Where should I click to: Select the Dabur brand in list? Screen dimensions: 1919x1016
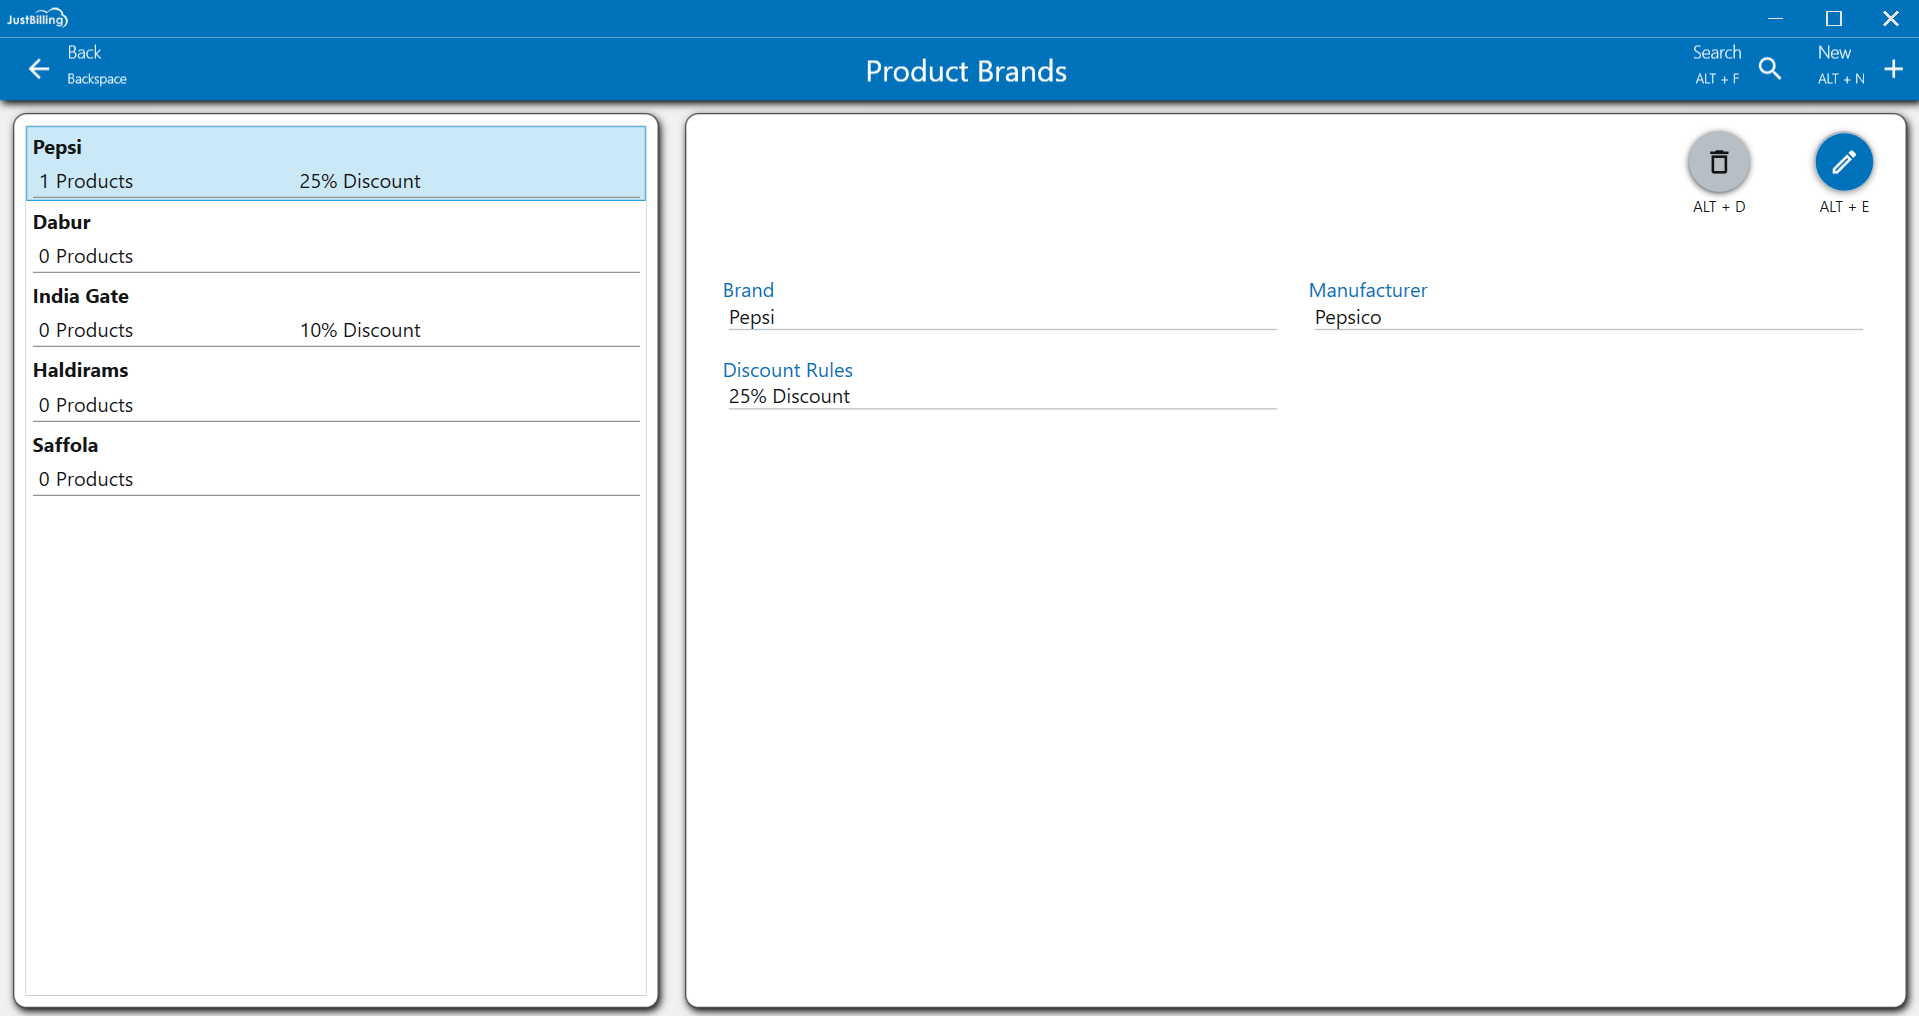point(335,238)
